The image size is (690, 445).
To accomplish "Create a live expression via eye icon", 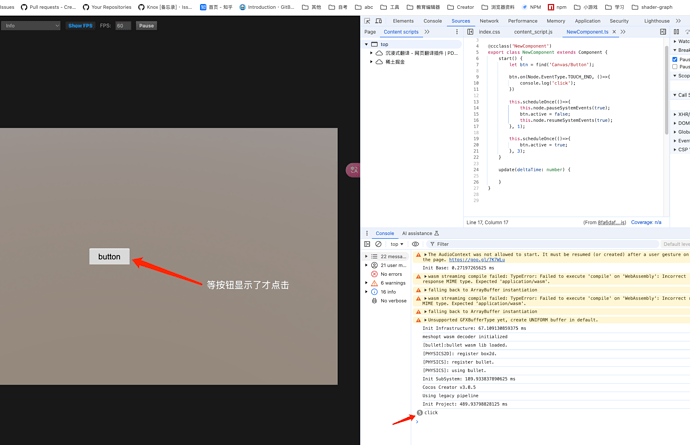I will (415, 244).
